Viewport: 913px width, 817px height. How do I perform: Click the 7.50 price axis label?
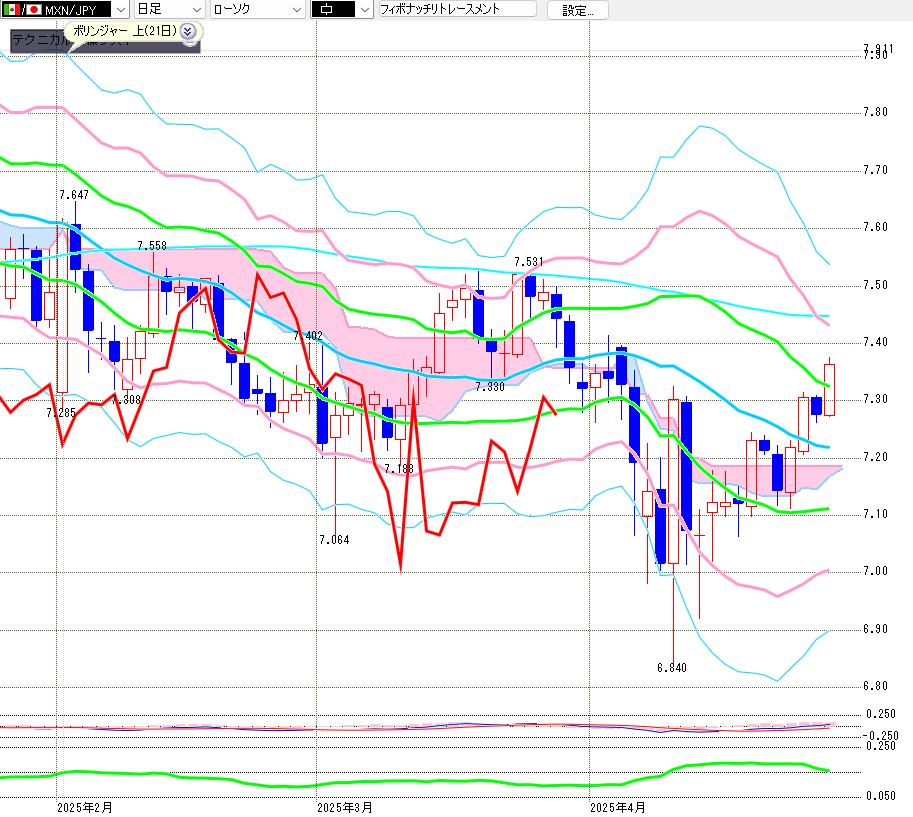(876, 285)
